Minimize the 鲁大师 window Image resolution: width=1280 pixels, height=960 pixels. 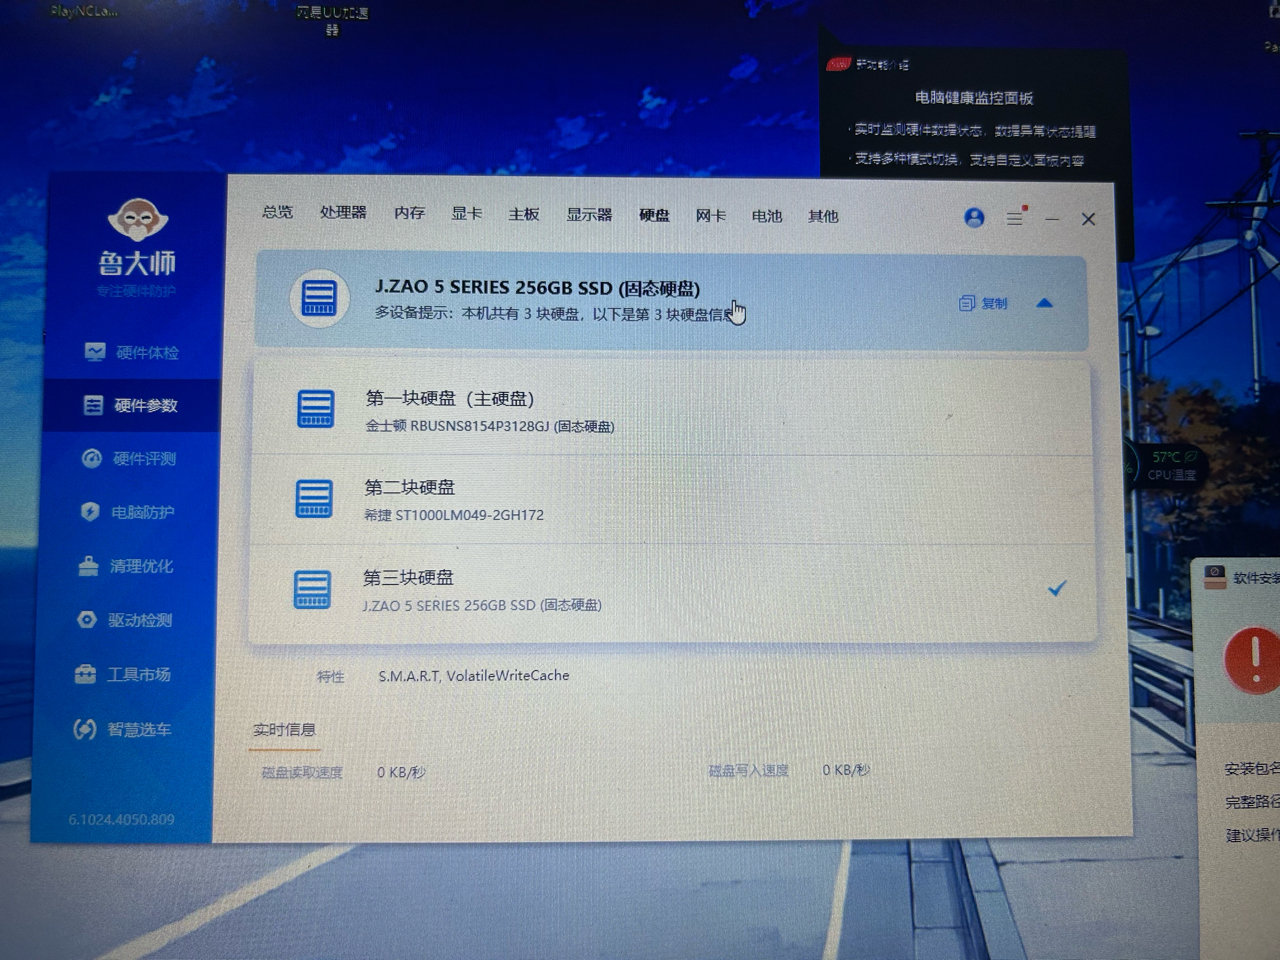[x=1052, y=218]
